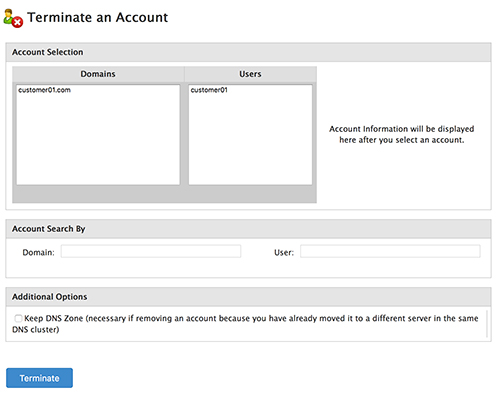The image size is (500, 394).
Task: Click the Domain: field label
Action: 38,253
